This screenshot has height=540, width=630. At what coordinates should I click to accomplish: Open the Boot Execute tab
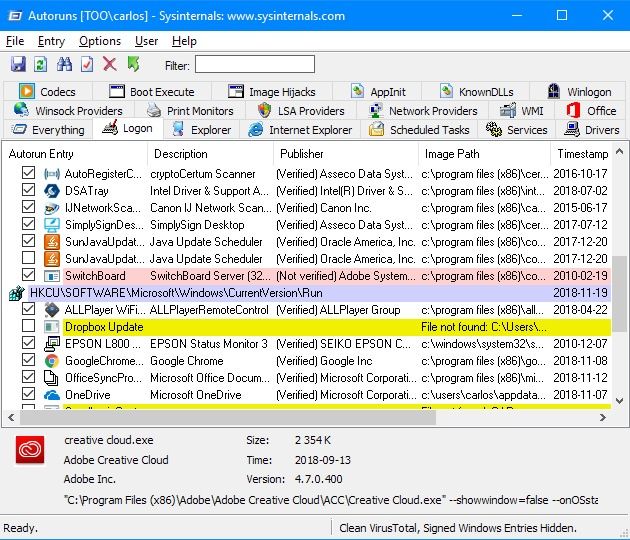click(x=151, y=92)
